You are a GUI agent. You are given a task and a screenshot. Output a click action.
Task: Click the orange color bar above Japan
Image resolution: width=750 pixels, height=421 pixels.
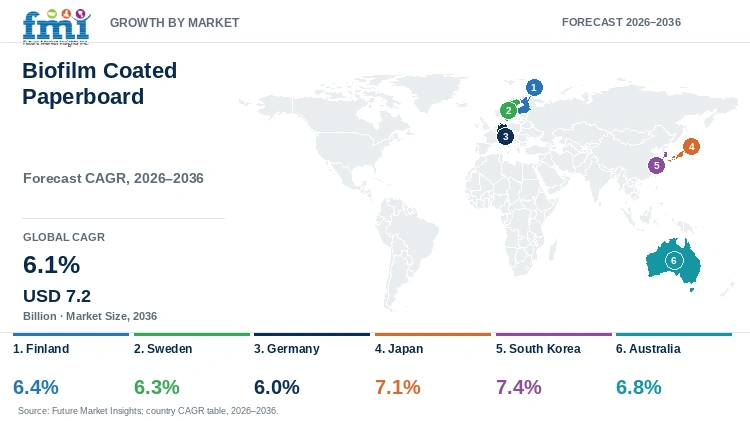[433, 334]
